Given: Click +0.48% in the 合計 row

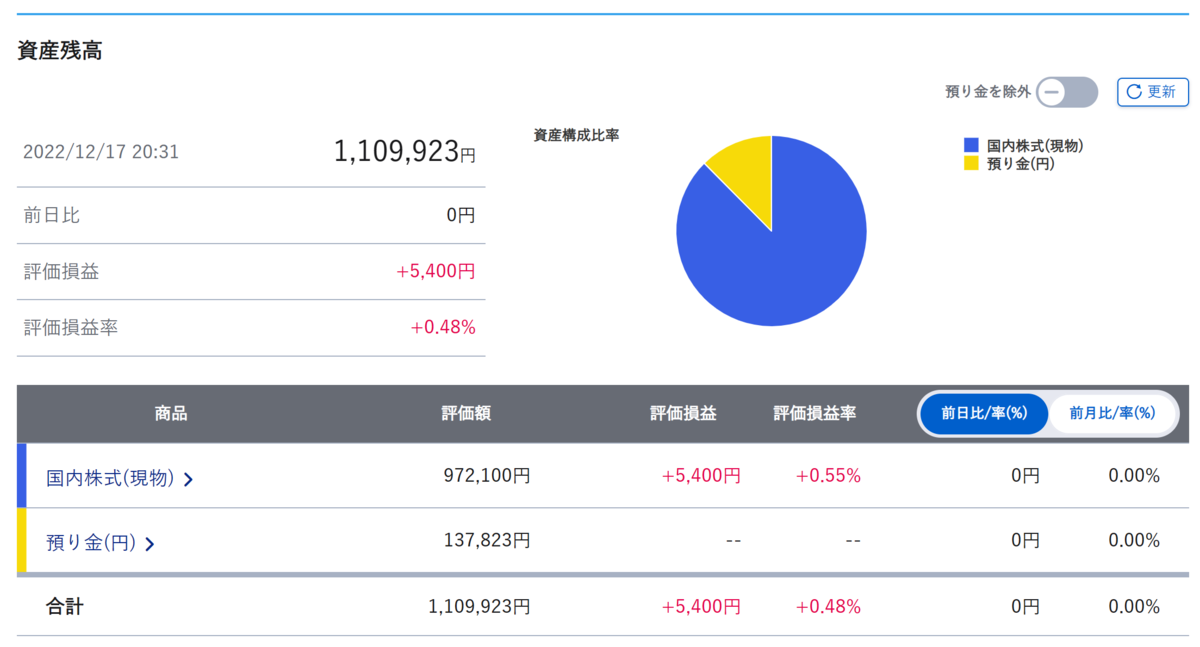Looking at the screenshot, I should point(828,606).
